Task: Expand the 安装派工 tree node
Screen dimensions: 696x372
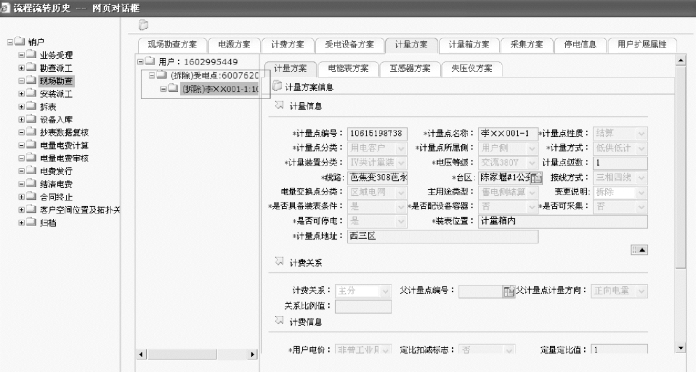Action: click(x=21, y=94)
